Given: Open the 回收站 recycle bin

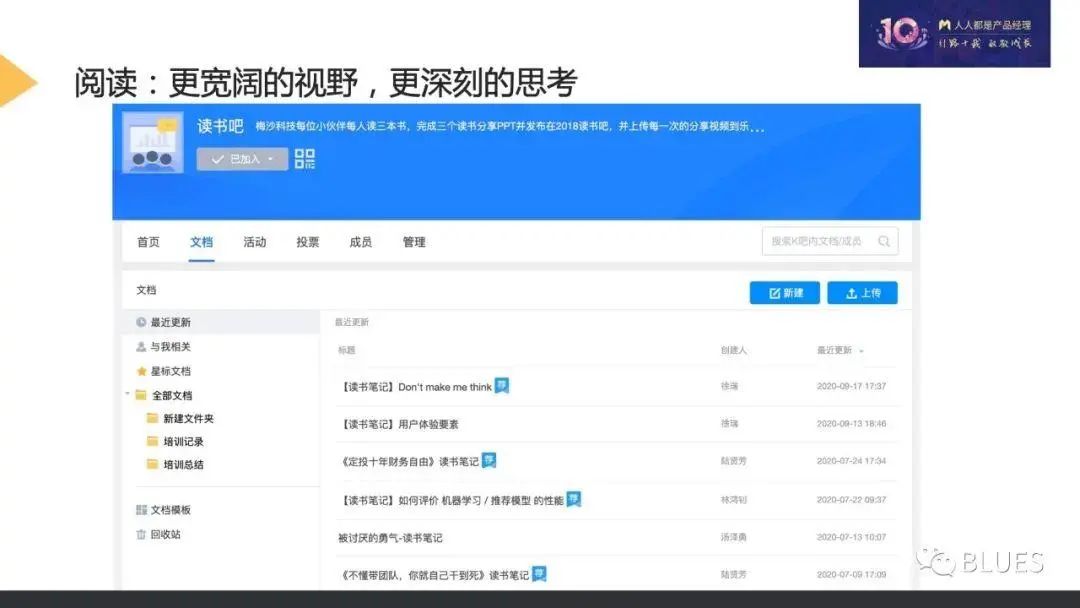Looking at the screenshot, I should click(x=165, y=534).
